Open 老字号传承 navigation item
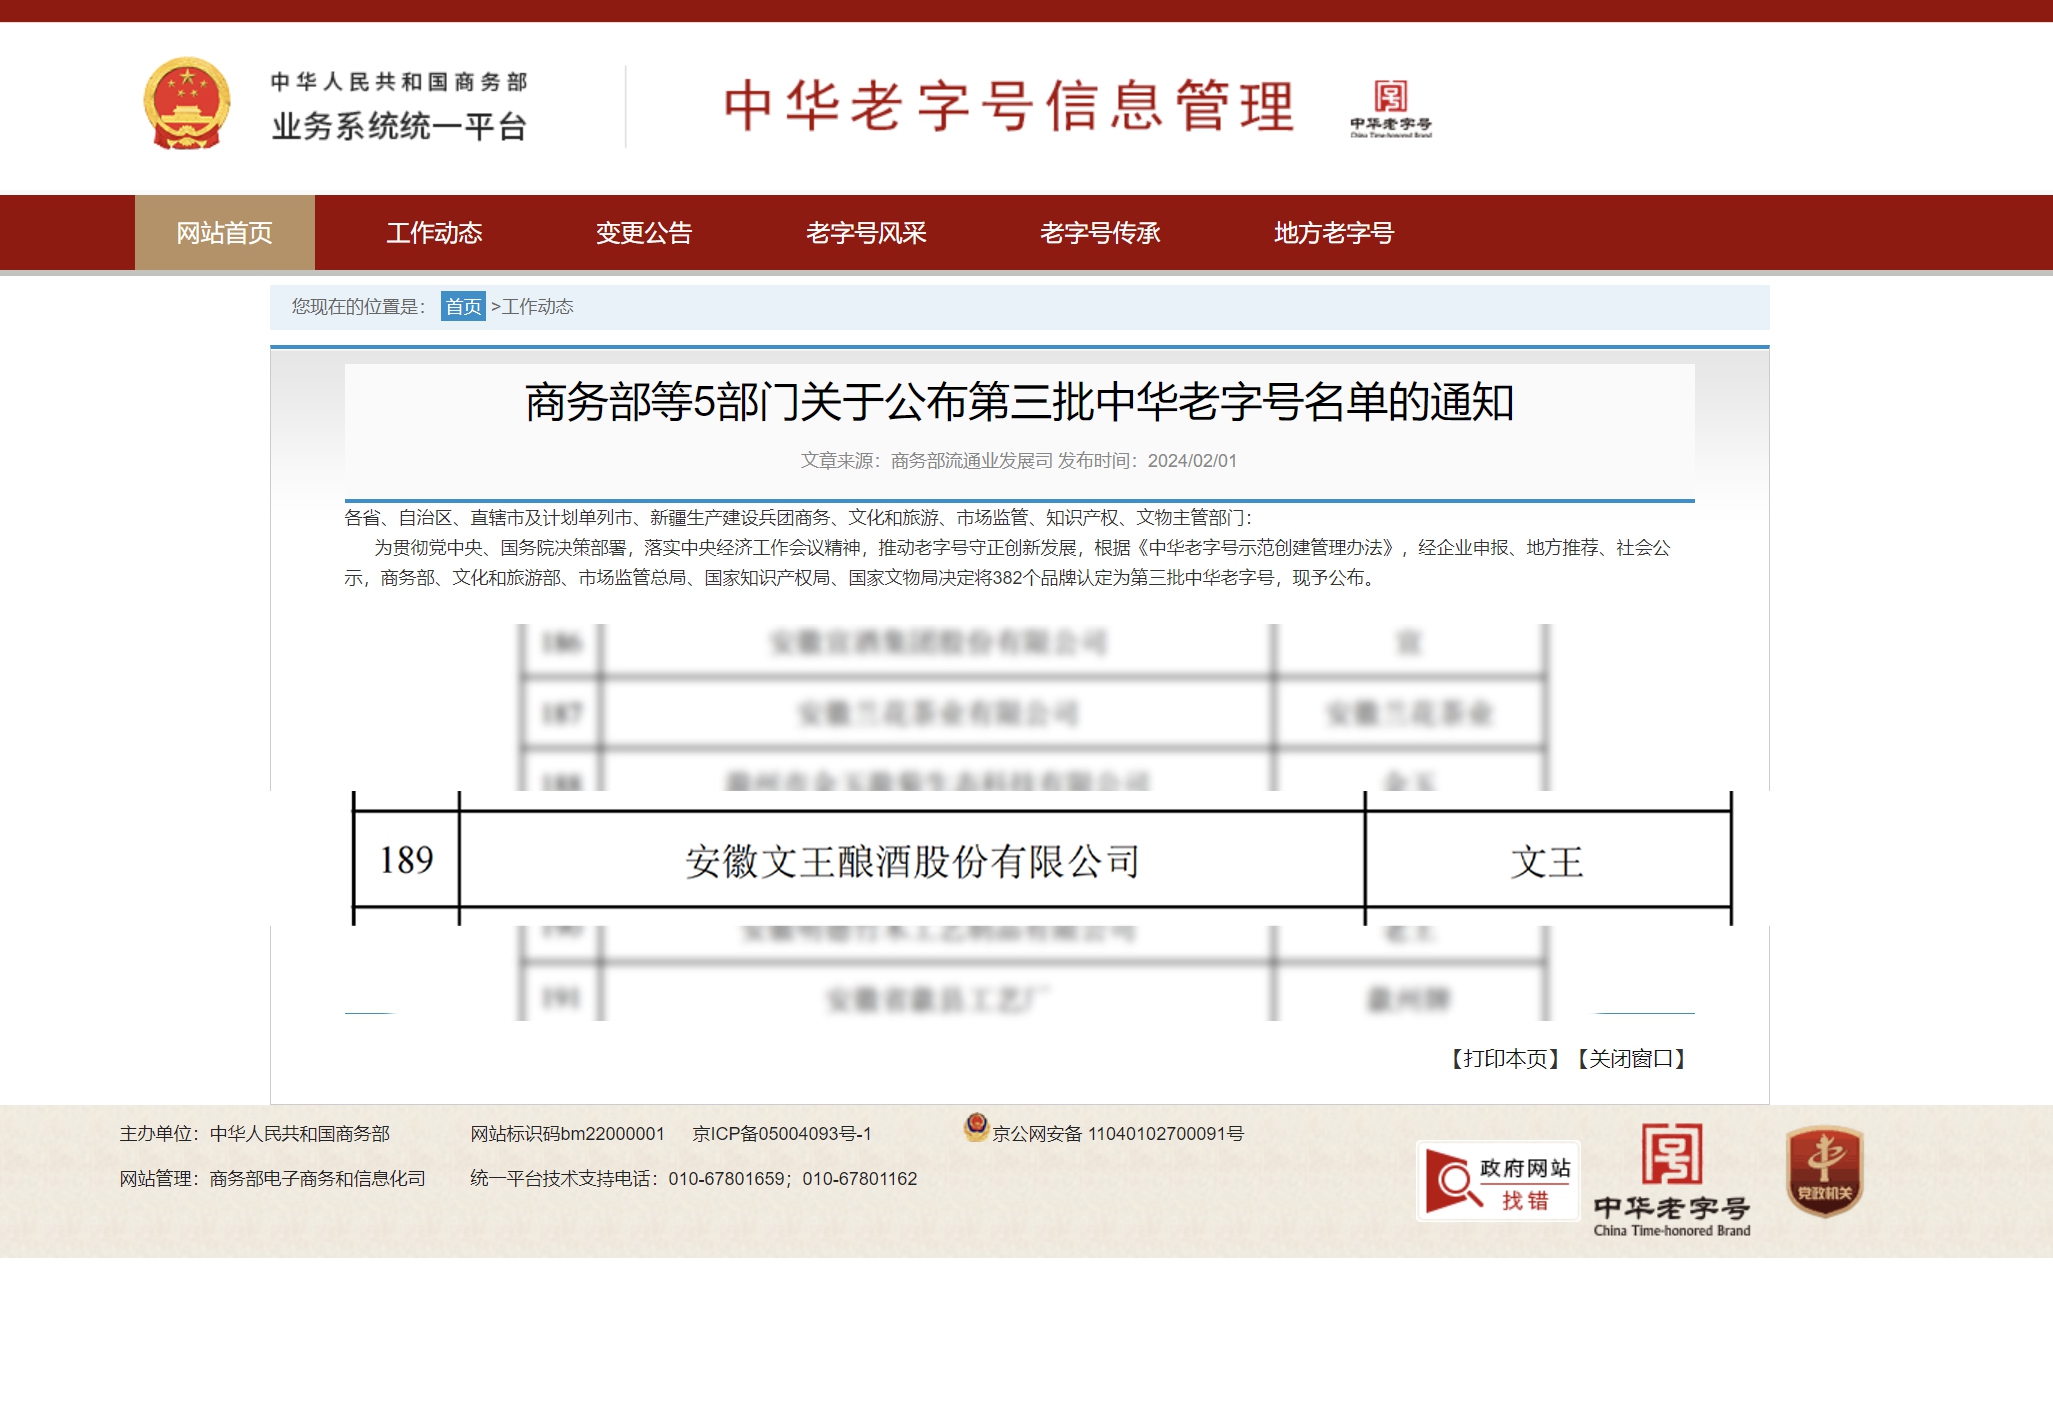 [x=1100, y=233]
